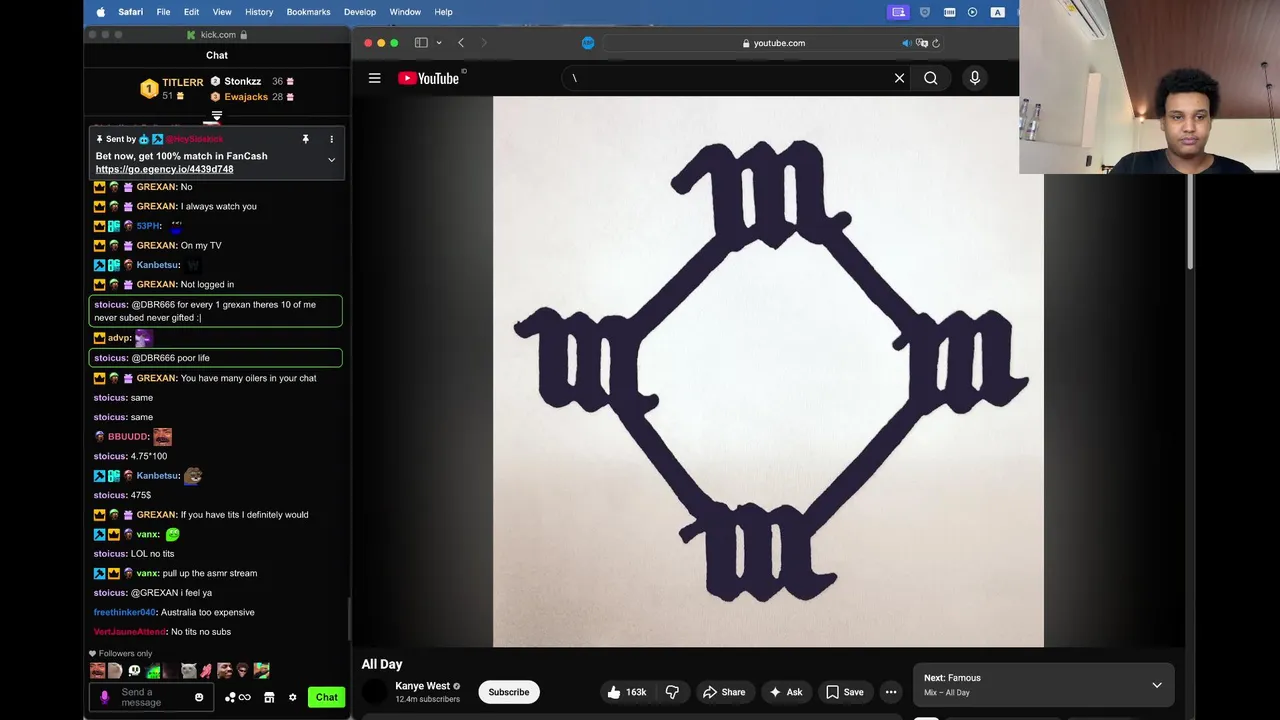
Task: Send message with green Chat button
Action: click(327, 697)
